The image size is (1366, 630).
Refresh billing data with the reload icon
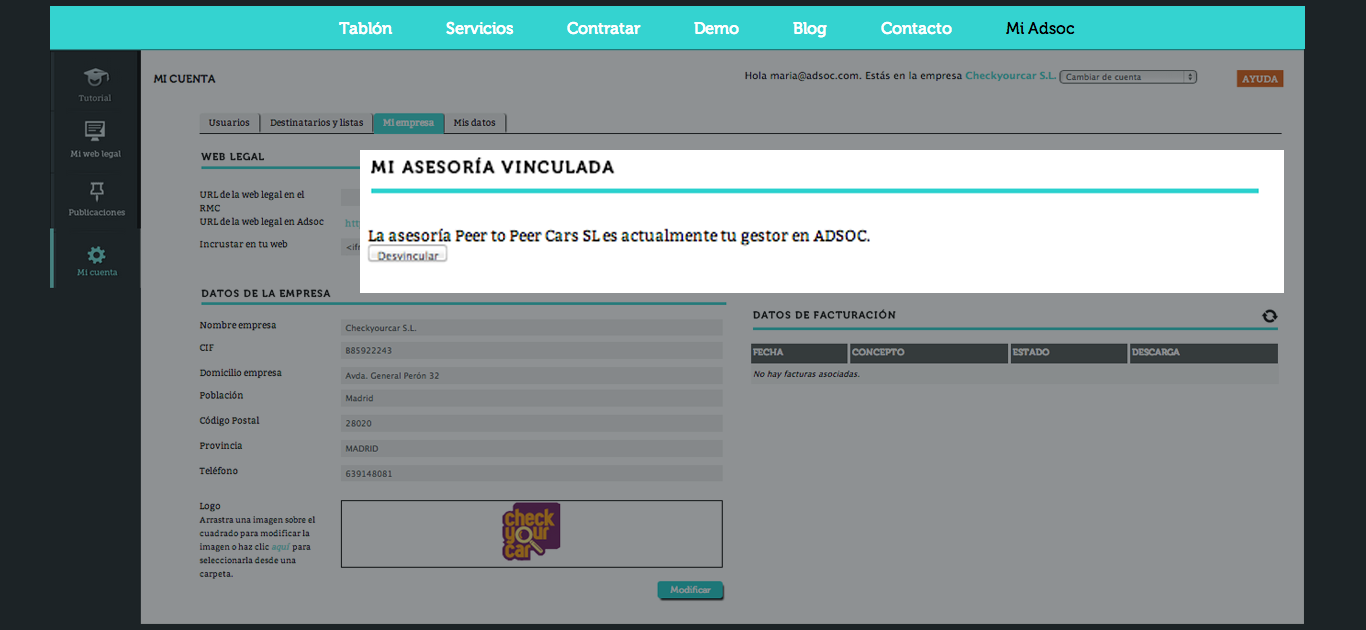pyautogui.click(x=1269, y=315)
